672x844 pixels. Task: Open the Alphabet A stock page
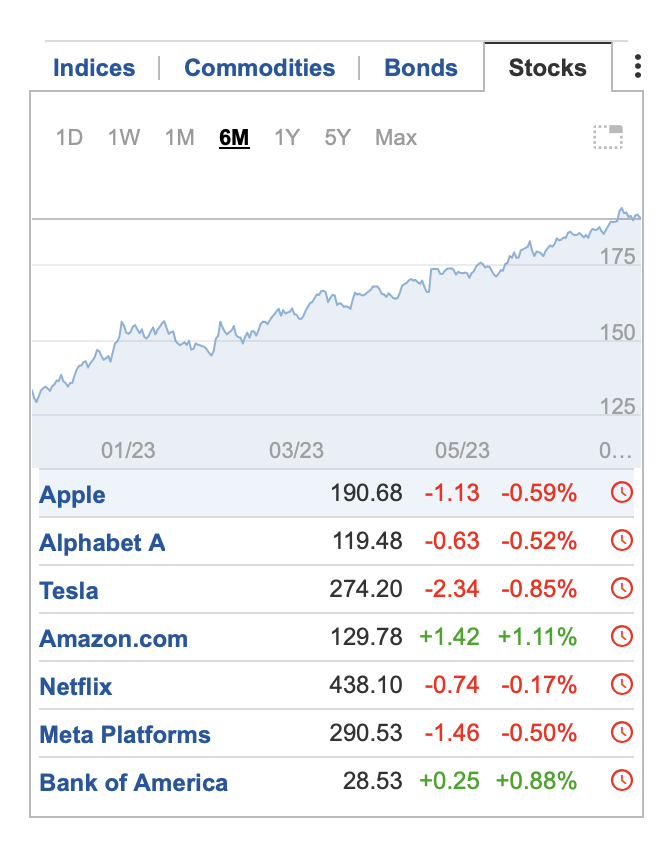click(102, 542)
